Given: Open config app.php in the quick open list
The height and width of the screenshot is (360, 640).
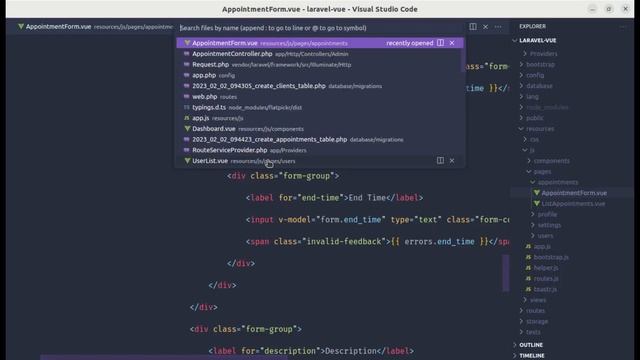Looking at the screenshot, I should pos(320,75).
